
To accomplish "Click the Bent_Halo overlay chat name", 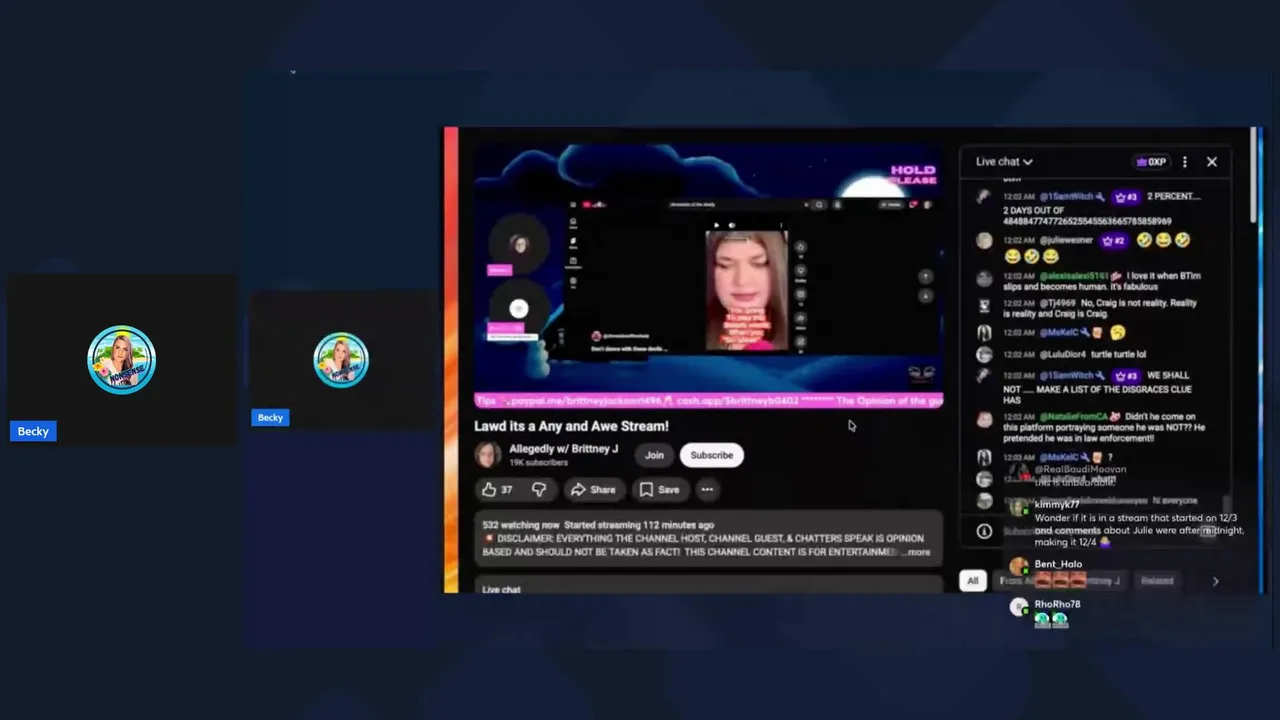I will click(1058, 564).
